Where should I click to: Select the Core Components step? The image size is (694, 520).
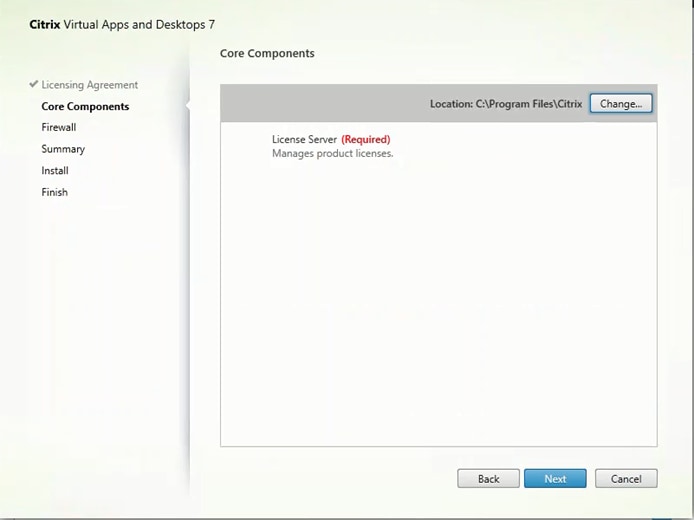[x=85, y=106]
